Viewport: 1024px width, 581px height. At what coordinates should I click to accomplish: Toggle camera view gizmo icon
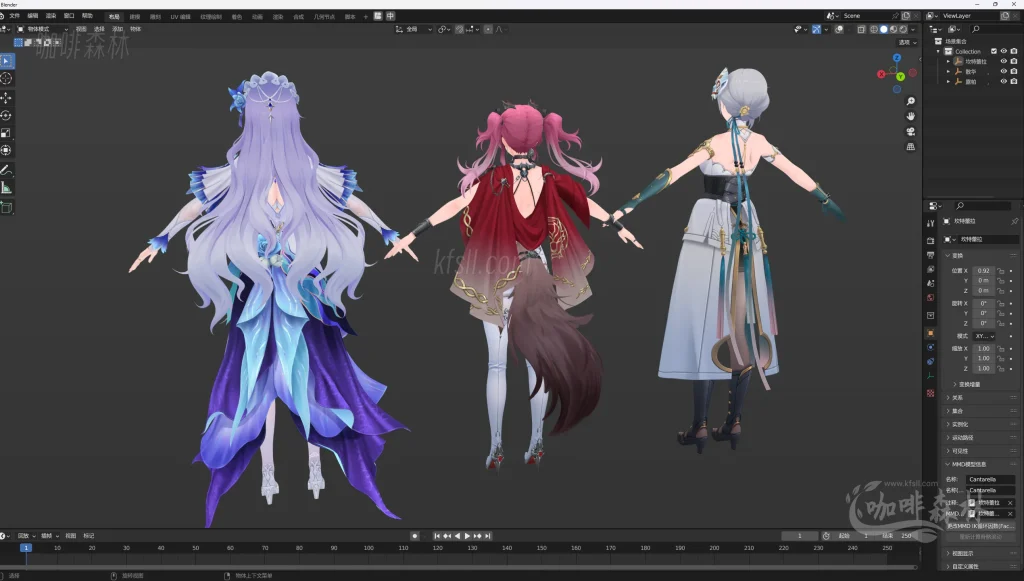click(x=910, y=131)
